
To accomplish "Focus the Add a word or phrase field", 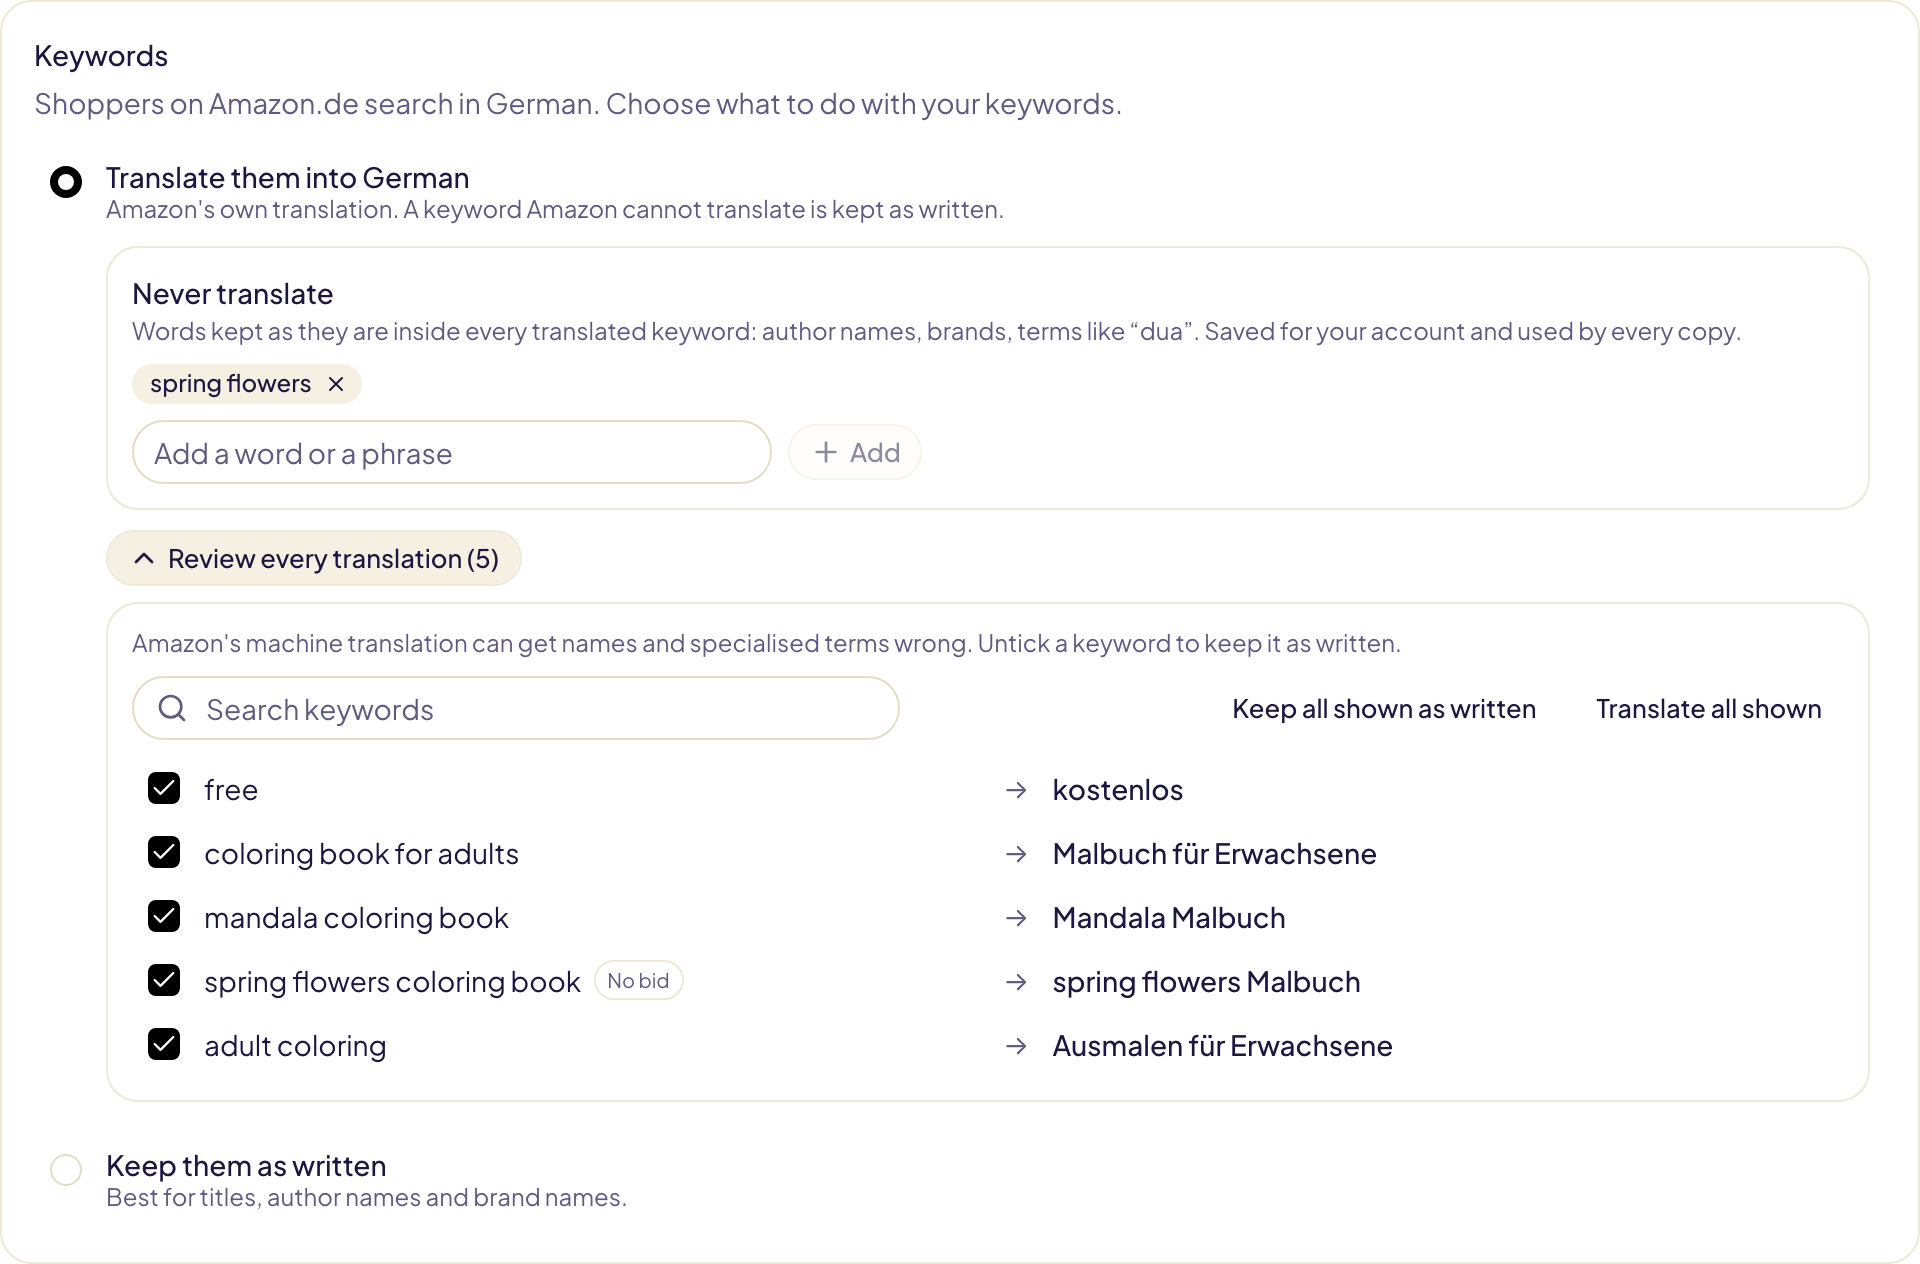I will click(x=452, y=452).
